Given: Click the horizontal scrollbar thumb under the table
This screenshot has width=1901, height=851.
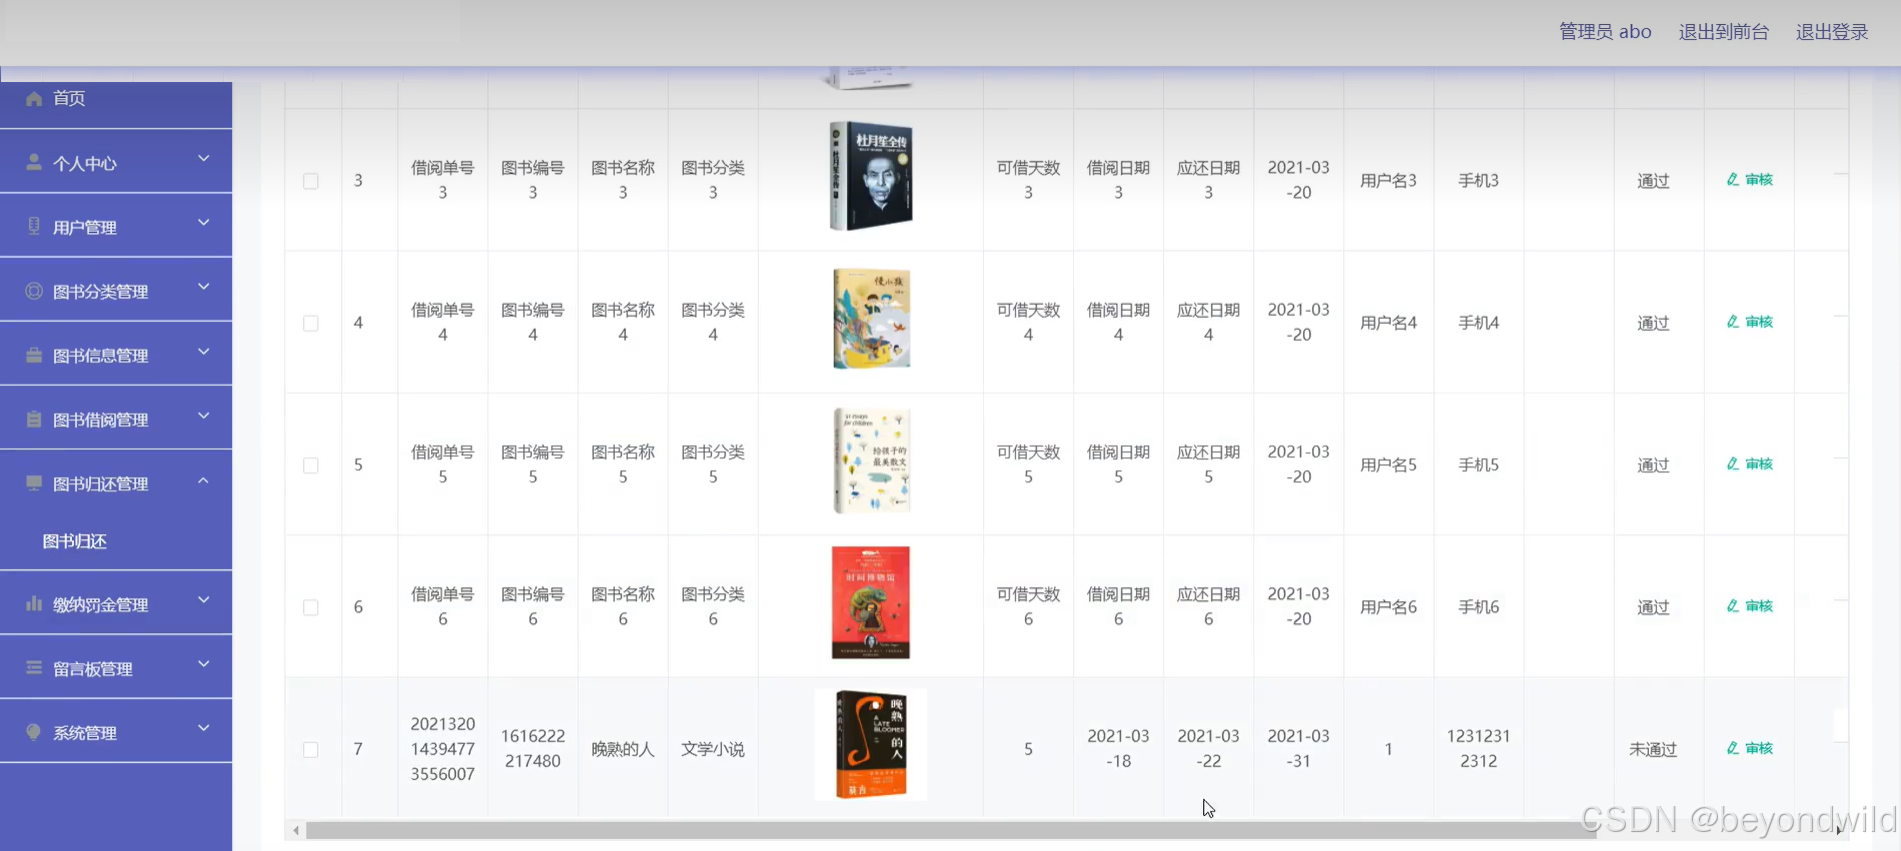Looking at the screenshot, I should (950, 830).
